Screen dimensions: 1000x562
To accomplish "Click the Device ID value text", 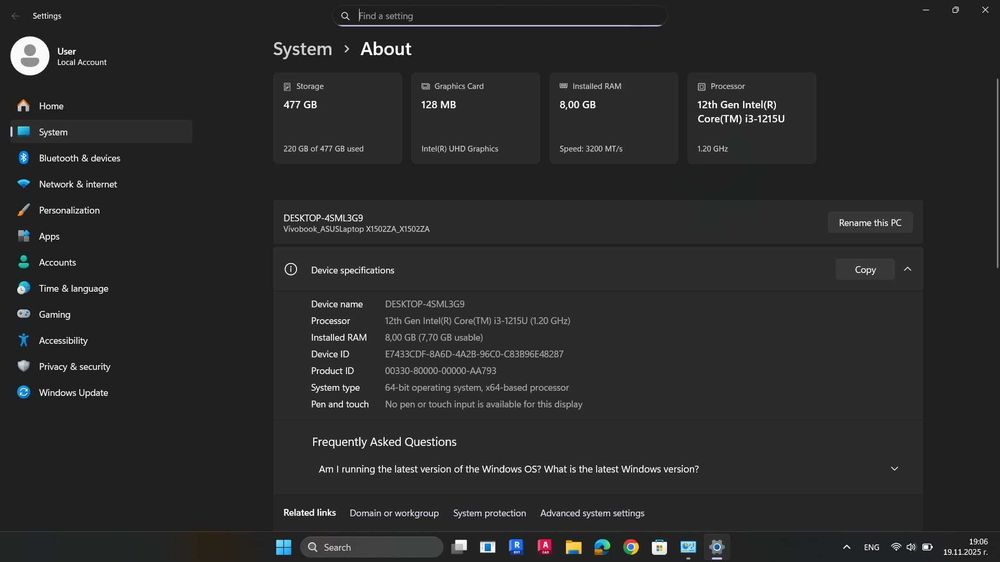I will click(x=474, y=354).
